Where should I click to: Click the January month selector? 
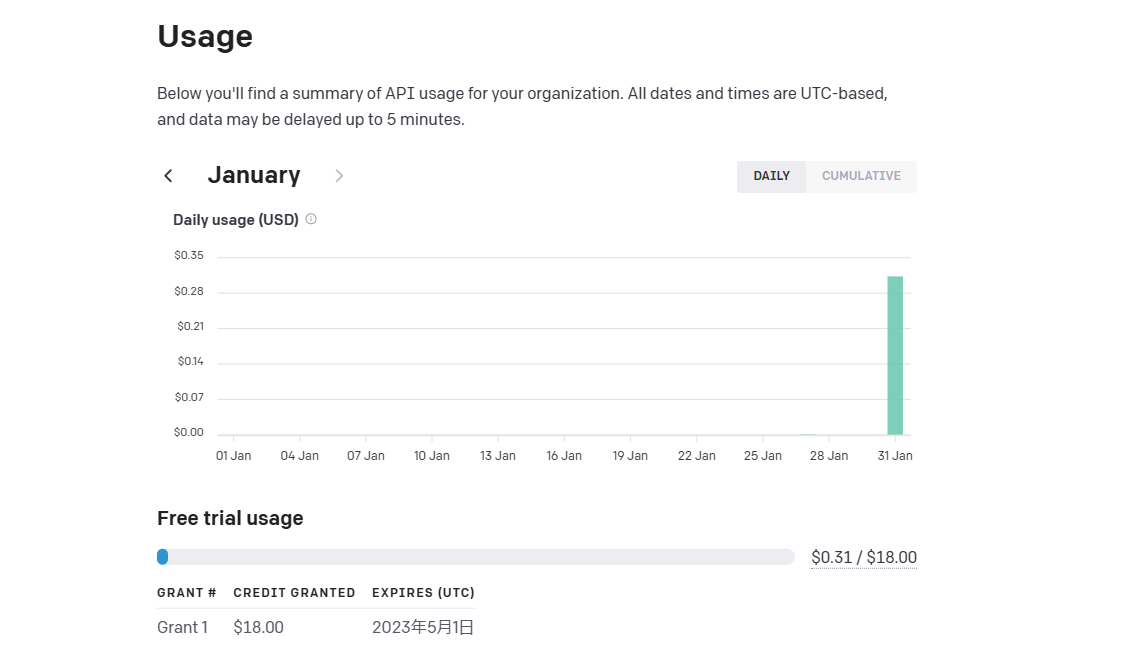click(253, 175)
